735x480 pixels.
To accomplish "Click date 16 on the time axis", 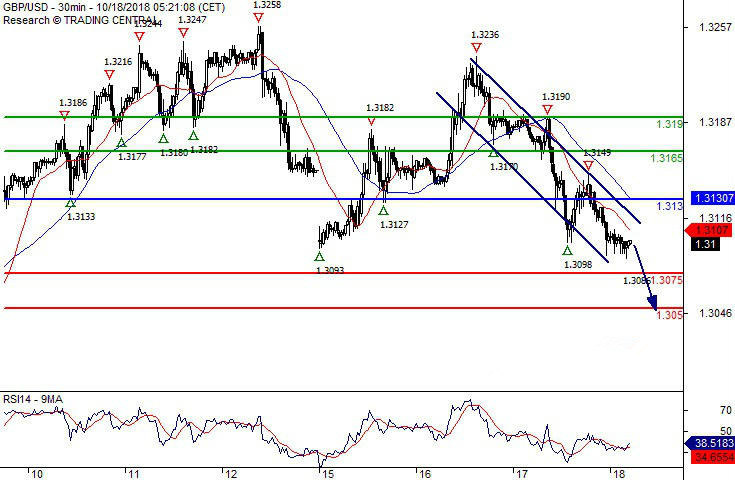I will (425, 474).
